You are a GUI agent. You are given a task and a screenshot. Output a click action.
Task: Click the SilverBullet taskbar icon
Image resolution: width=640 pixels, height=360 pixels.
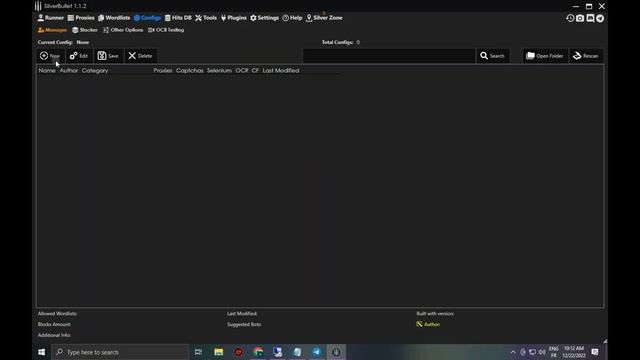click(x=336, y=352)
